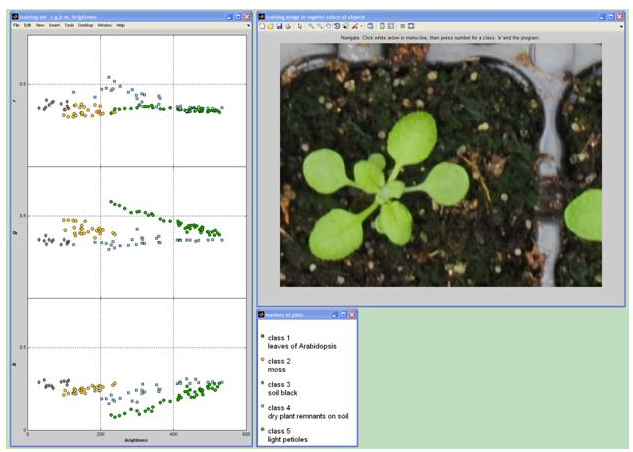This screenshot has width=633, height=452.
Task: Click the dock arrow right of menu bar
Action: click(x=247, y=24)
